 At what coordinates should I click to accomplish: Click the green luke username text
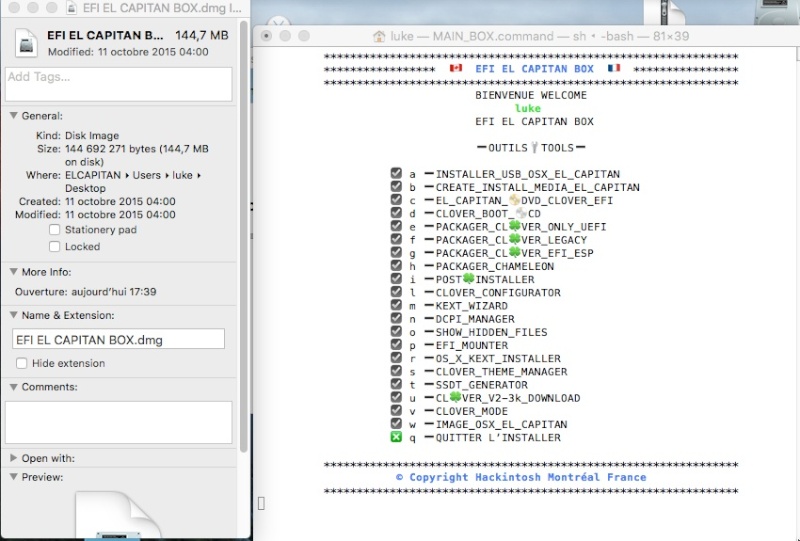(x=528, y=108)
